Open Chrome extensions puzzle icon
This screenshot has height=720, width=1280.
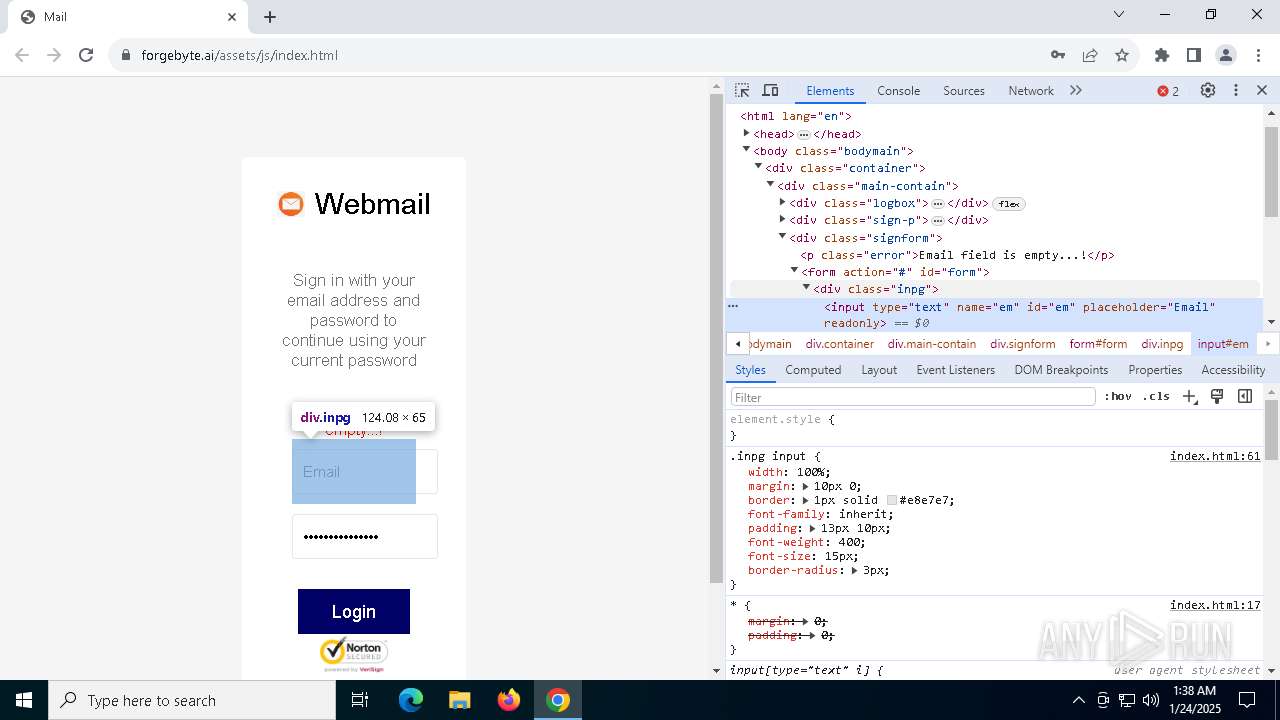click(x=1162, y=55)
